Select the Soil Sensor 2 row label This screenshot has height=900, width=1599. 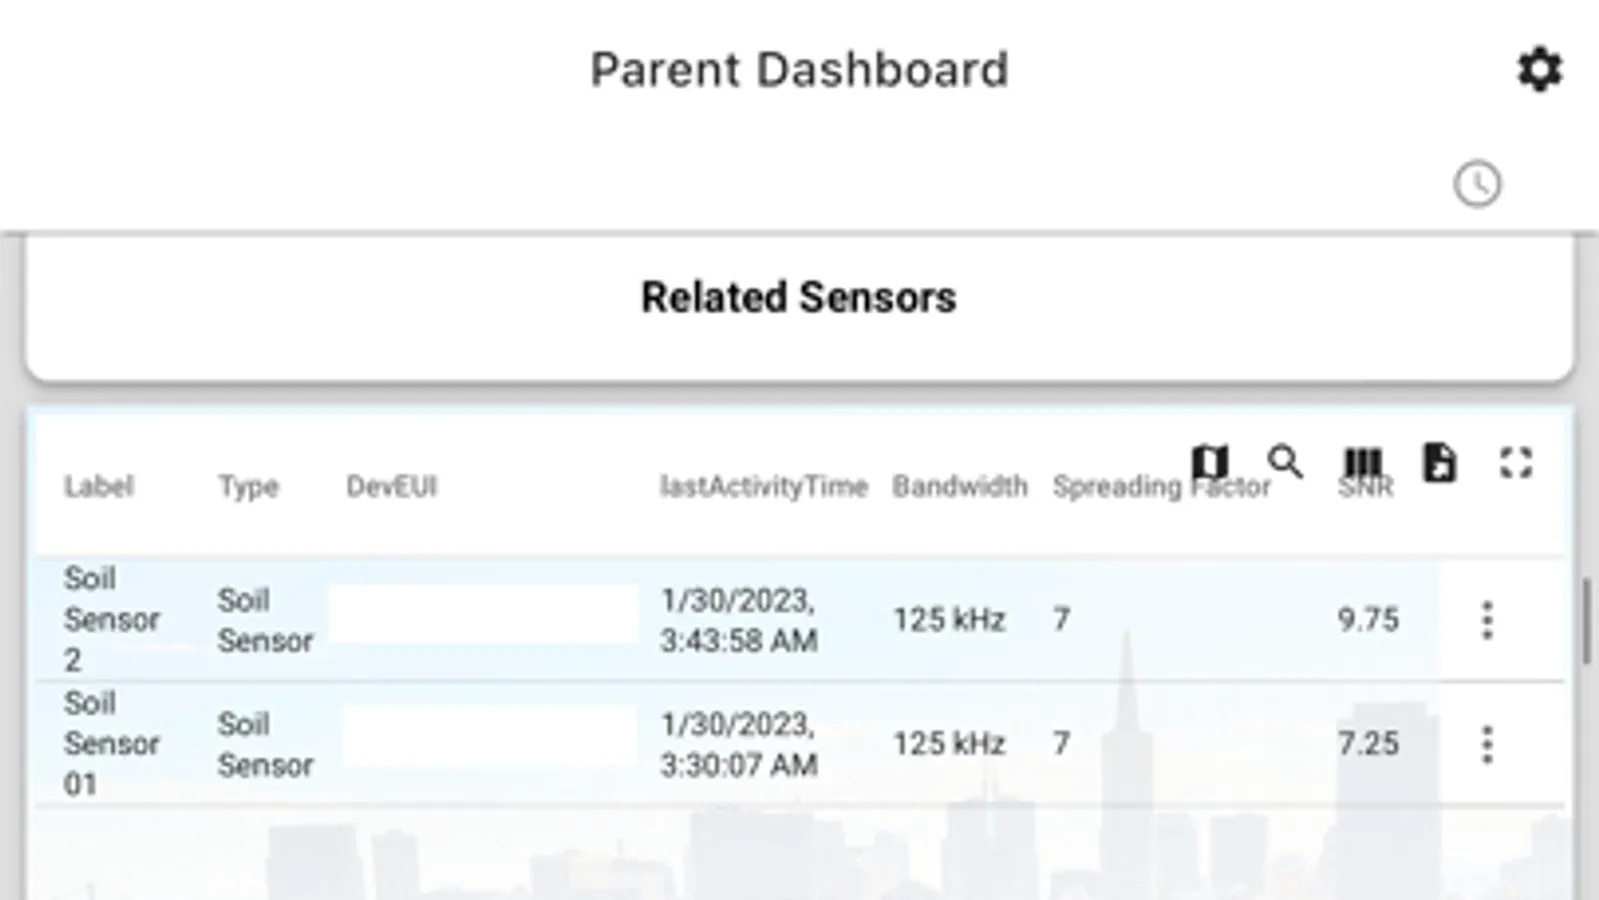(x=110, y=619)
